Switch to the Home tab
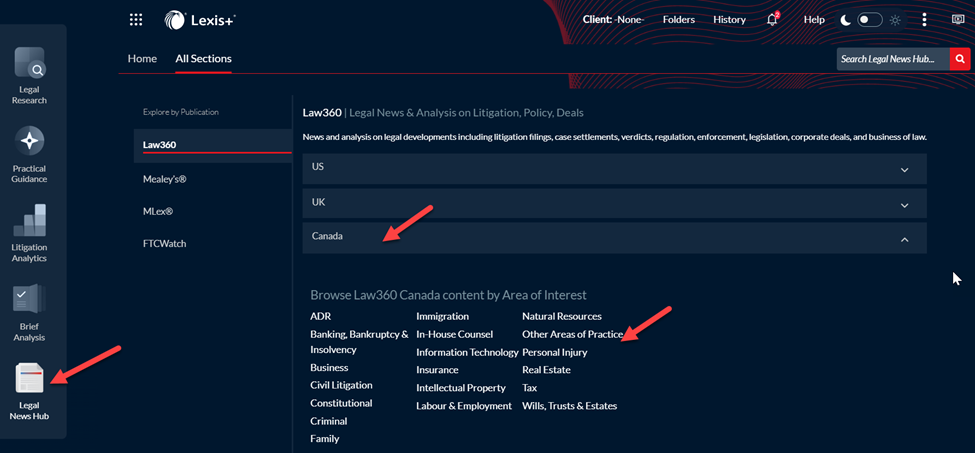 (142, 59)
